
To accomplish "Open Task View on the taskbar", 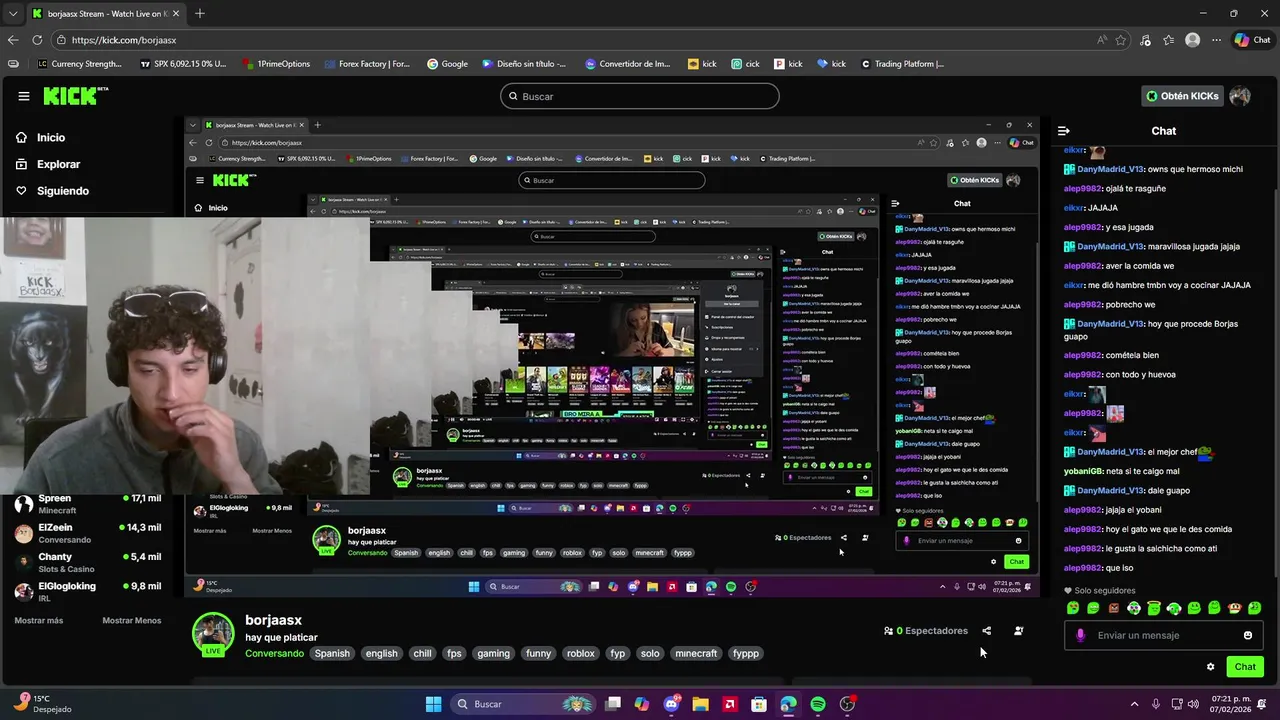I will point(613,704).
